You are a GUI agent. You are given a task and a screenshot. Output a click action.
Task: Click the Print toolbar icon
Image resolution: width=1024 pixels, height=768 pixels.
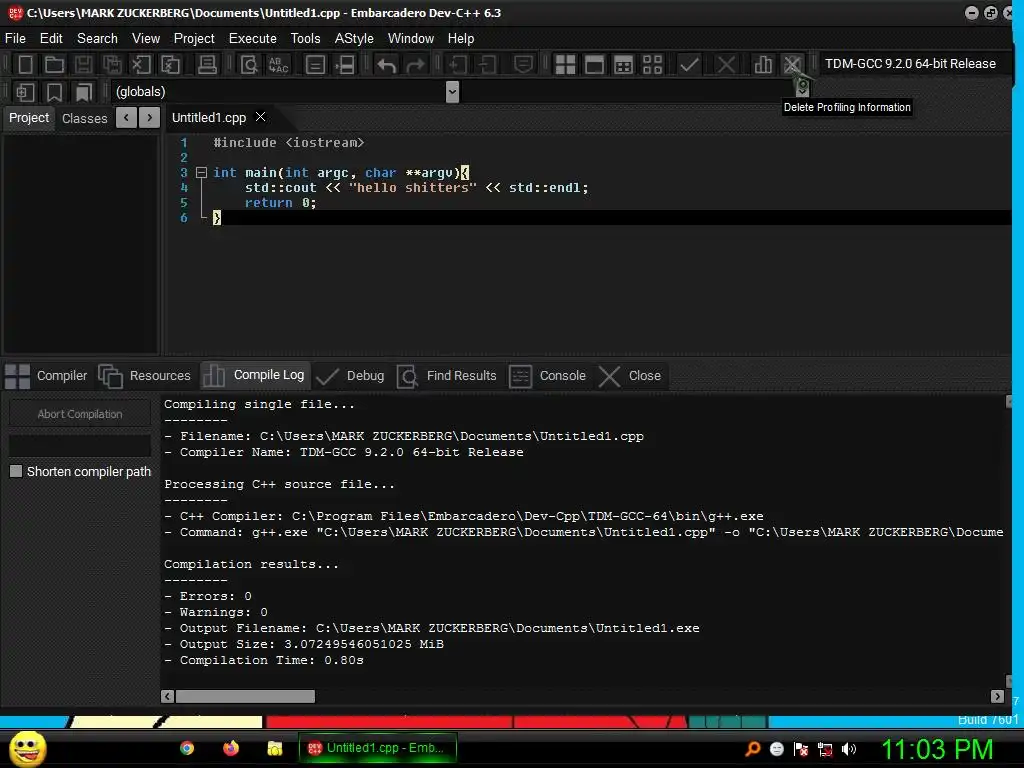coord(207,64)
